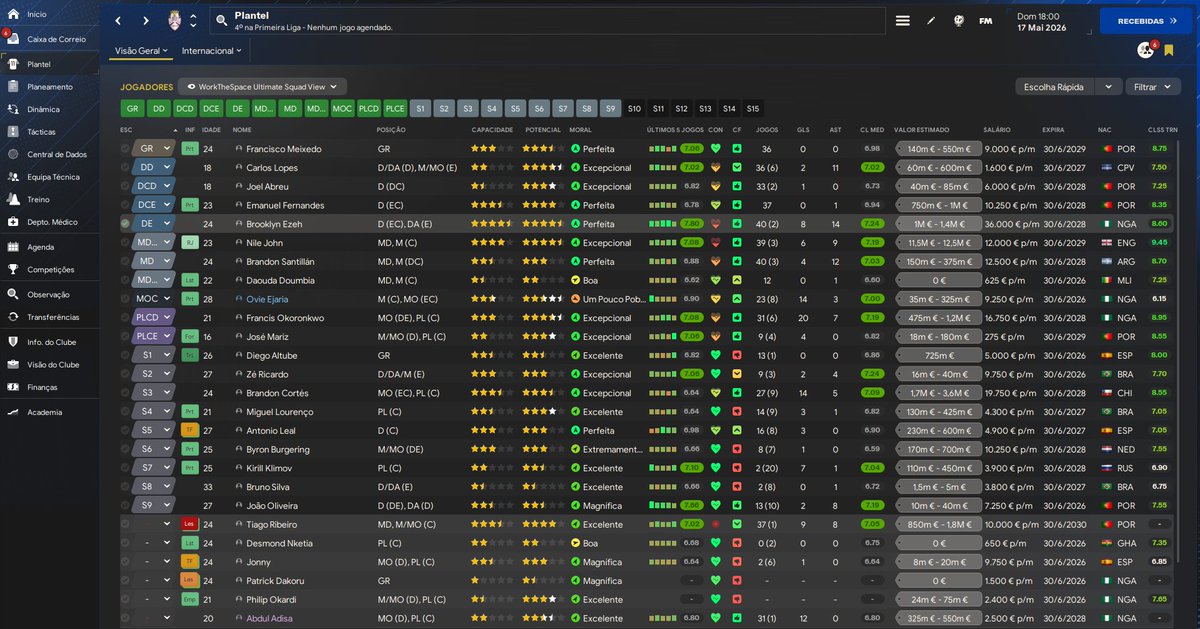Tick selection circle for Nile John
Screen dimensions: 1200x629
coord(125,243)
